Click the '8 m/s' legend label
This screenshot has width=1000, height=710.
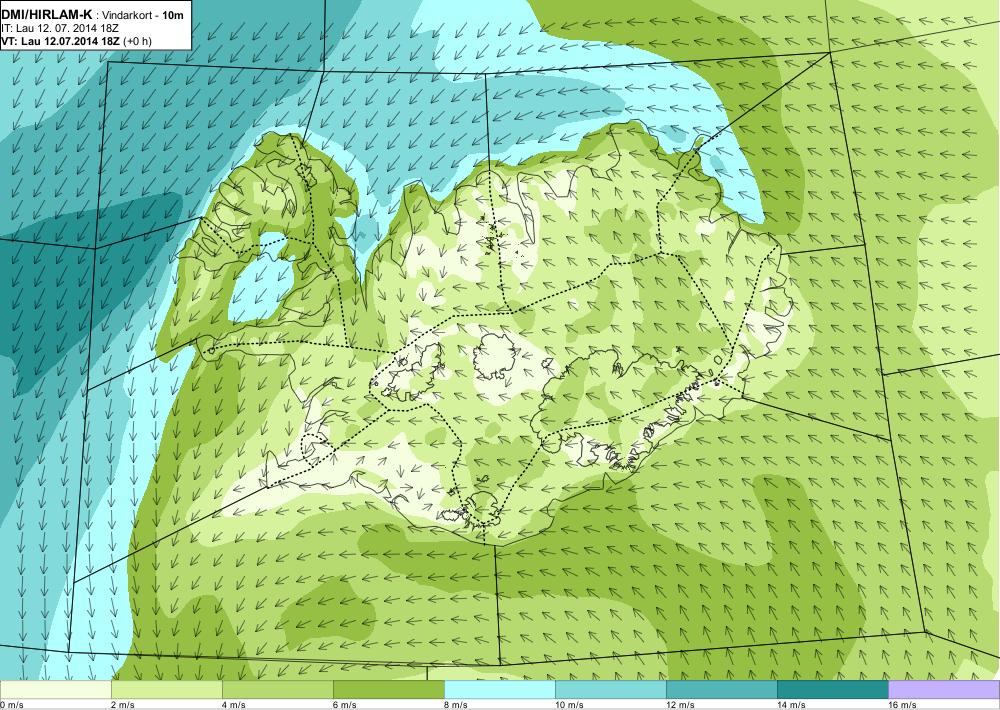point(456,705)
